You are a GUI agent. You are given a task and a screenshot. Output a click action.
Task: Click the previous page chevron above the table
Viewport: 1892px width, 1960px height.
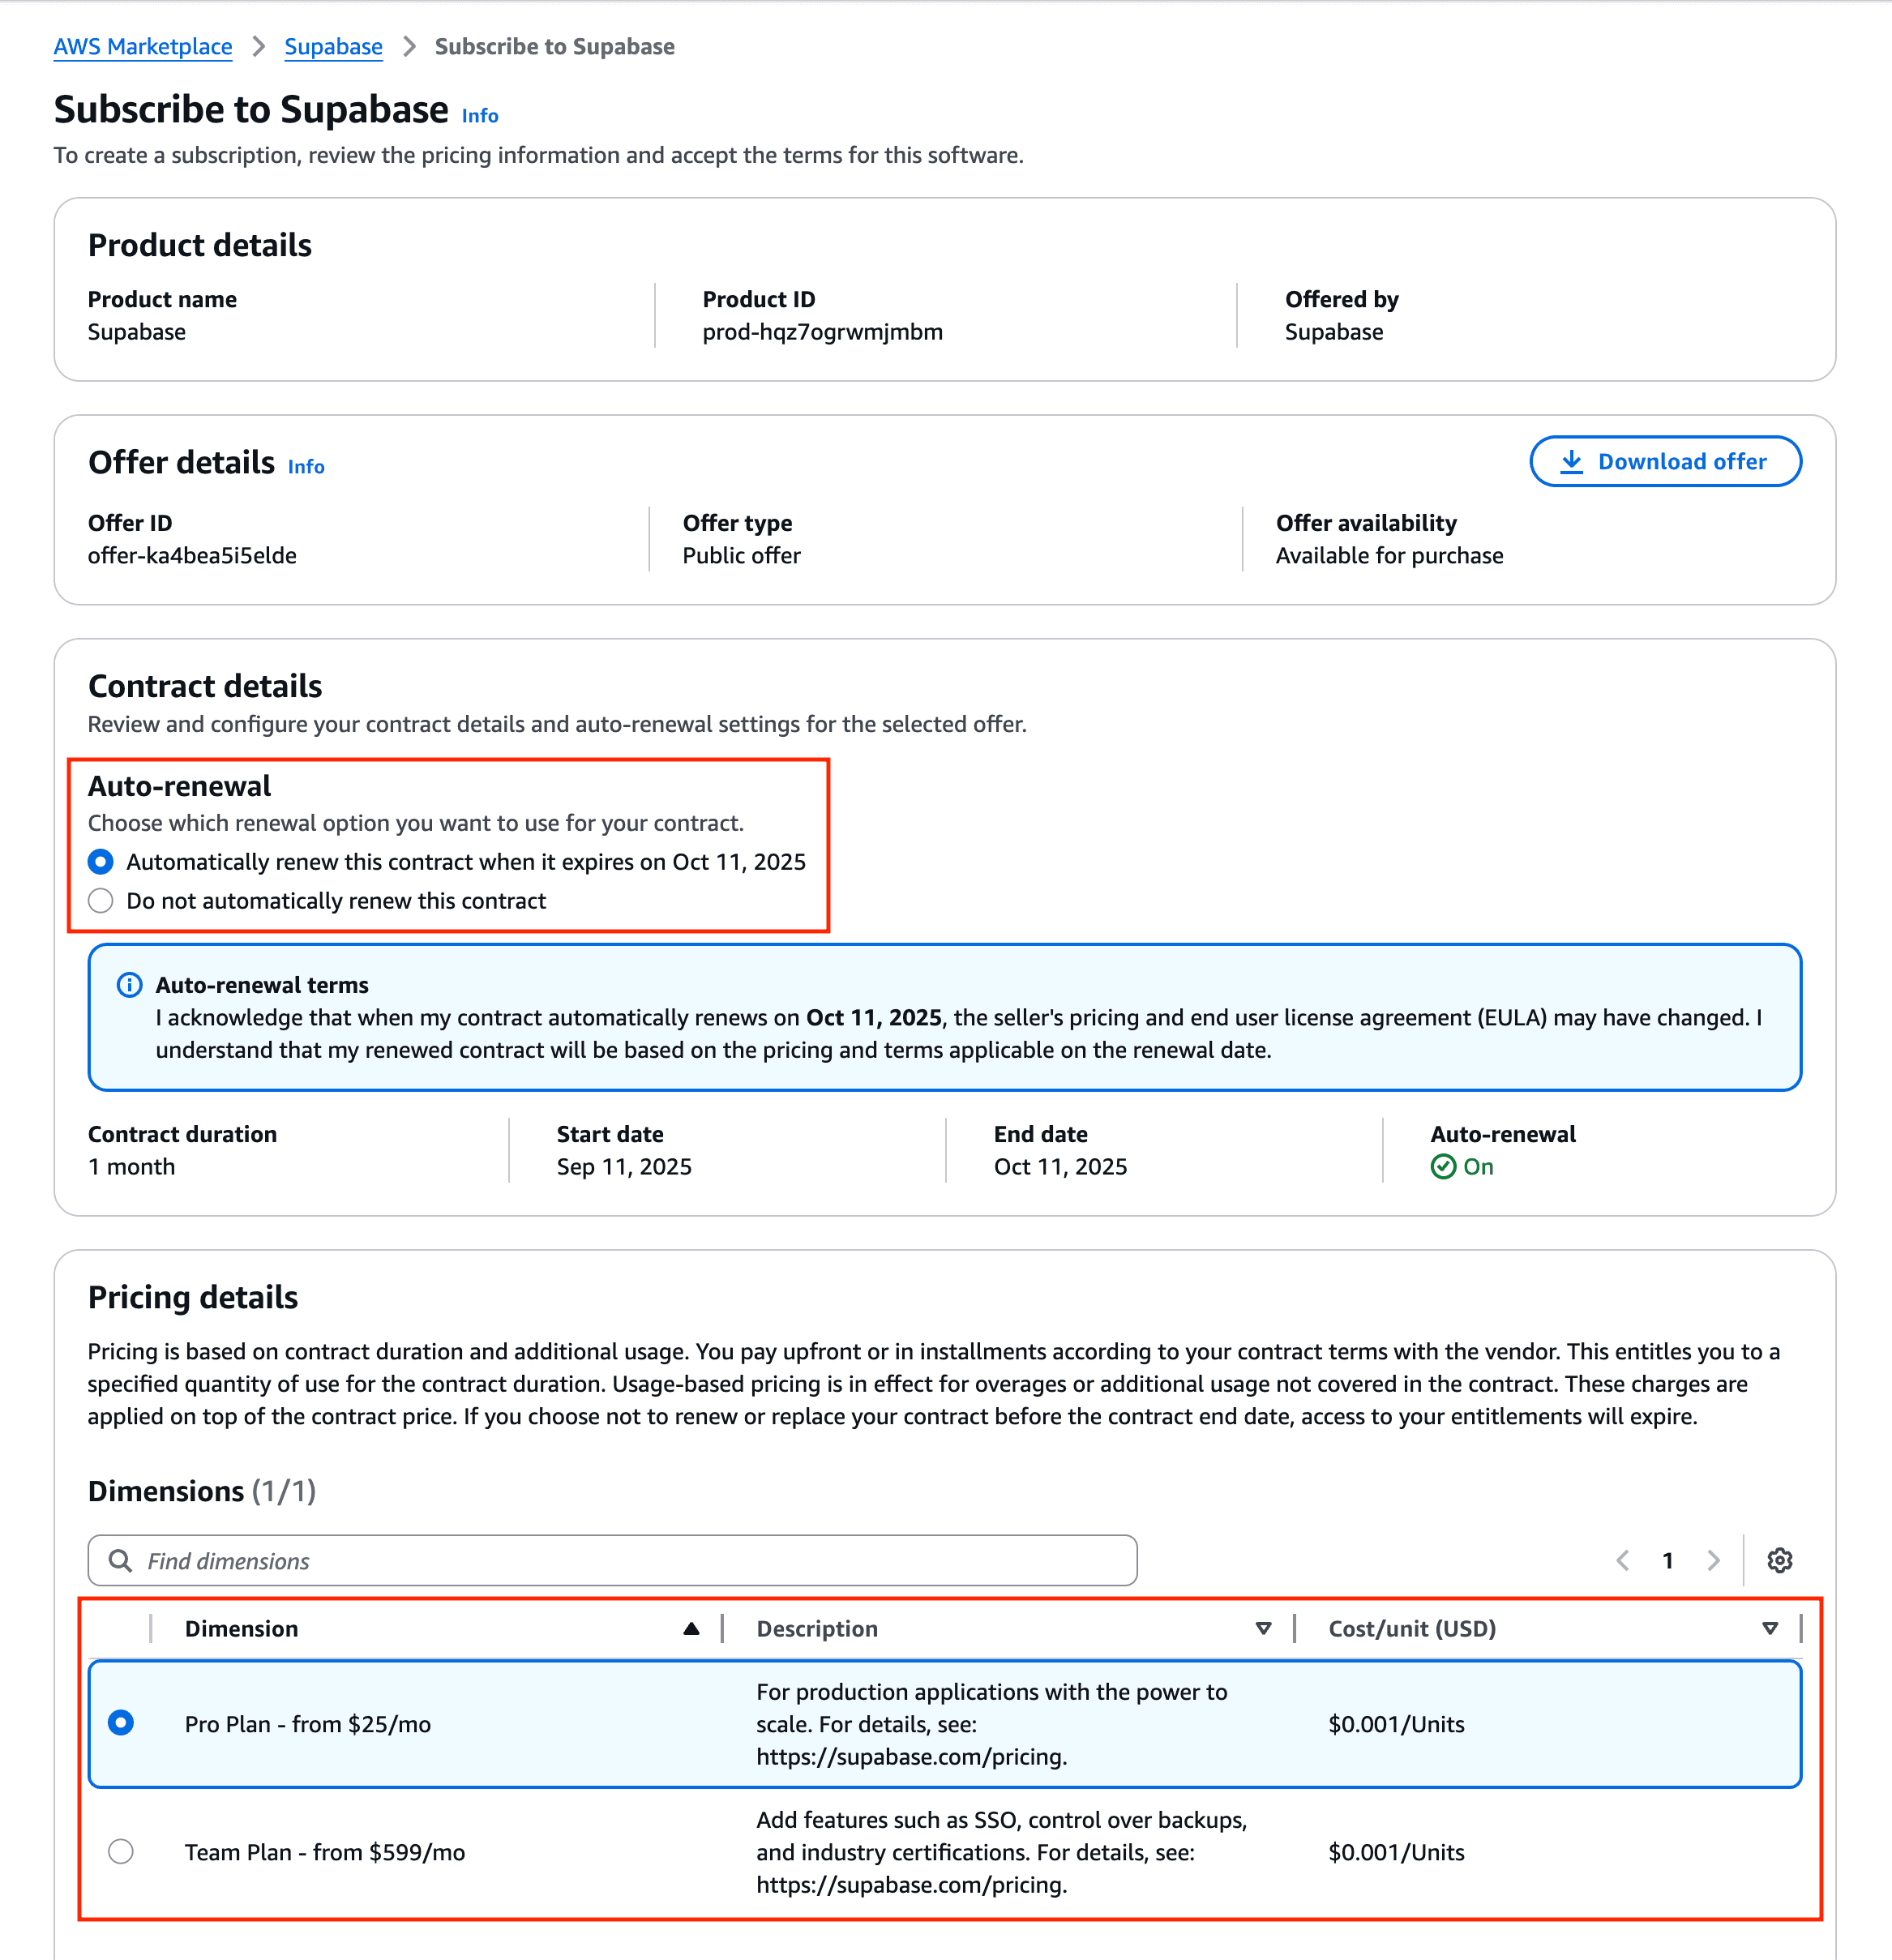click(1622, 1560)
